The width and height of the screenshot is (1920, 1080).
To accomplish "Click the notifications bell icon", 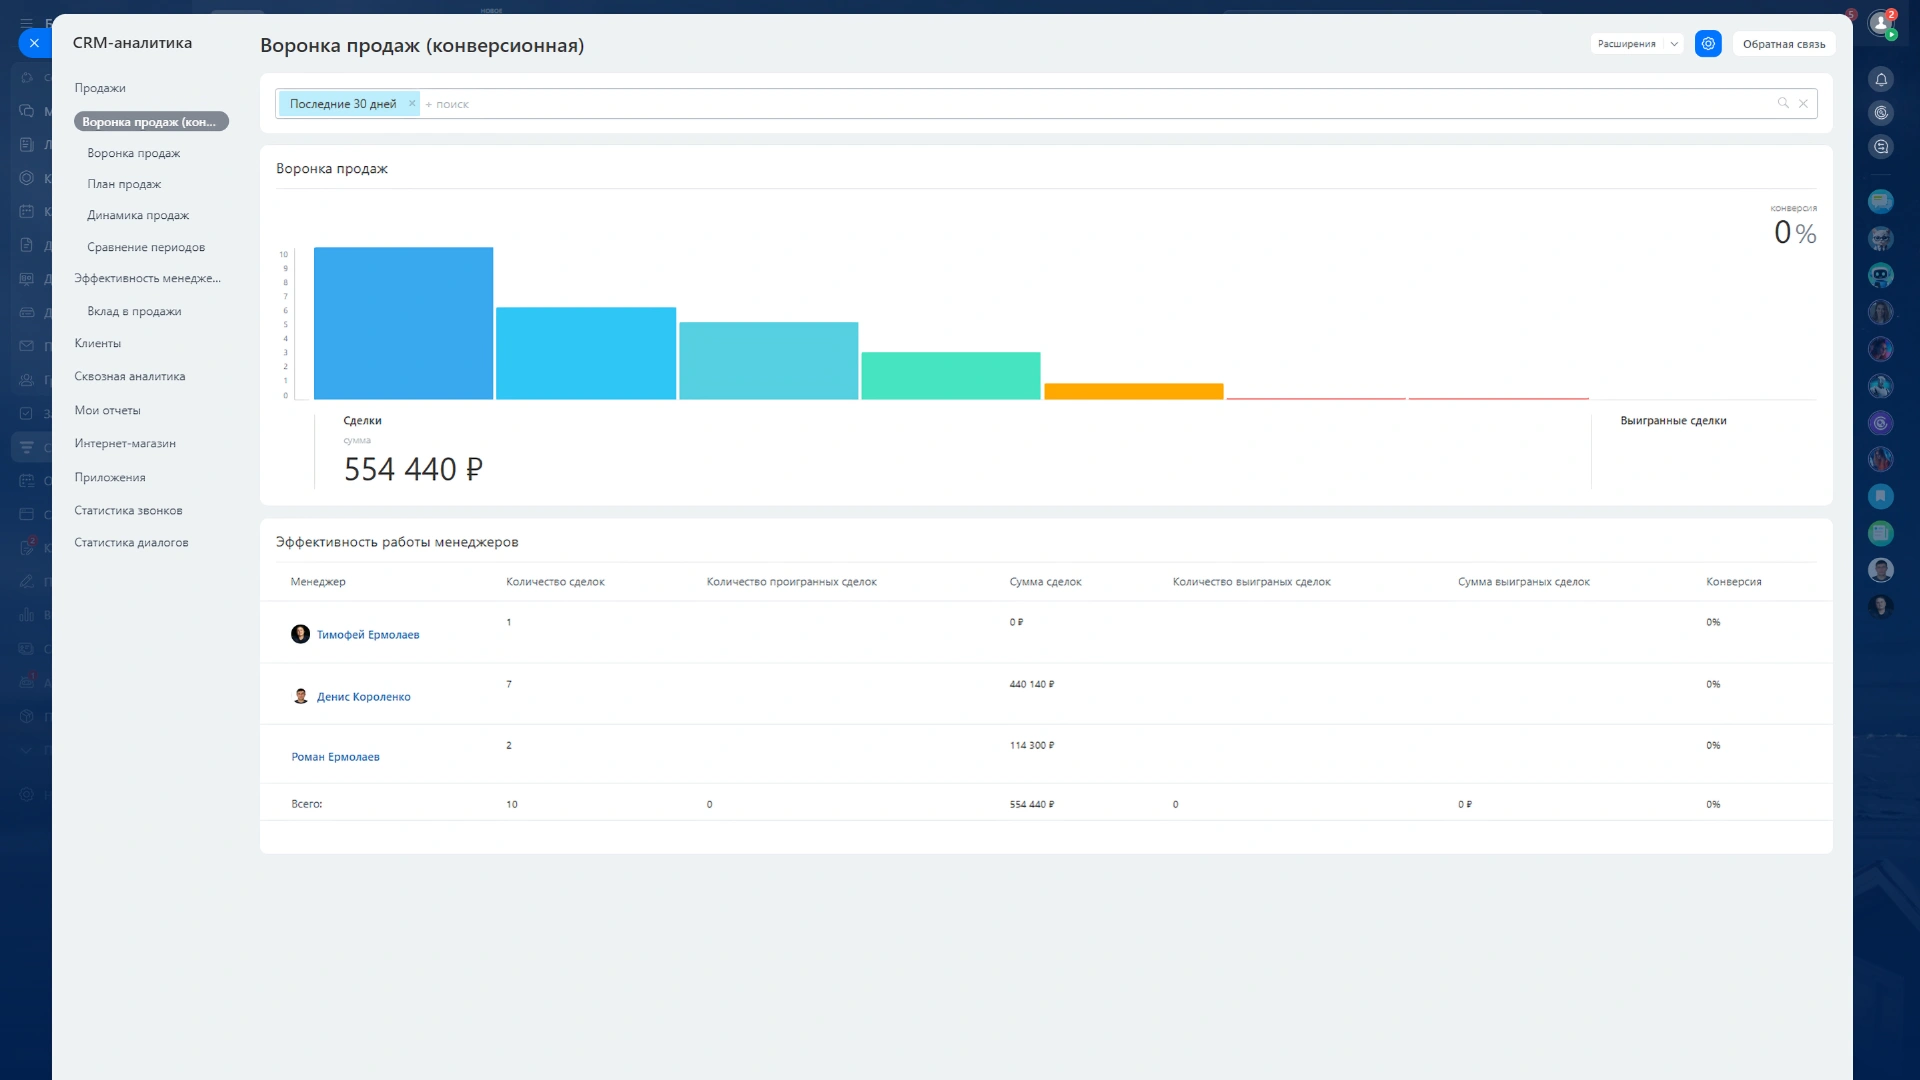I will tap(1881, 79).
